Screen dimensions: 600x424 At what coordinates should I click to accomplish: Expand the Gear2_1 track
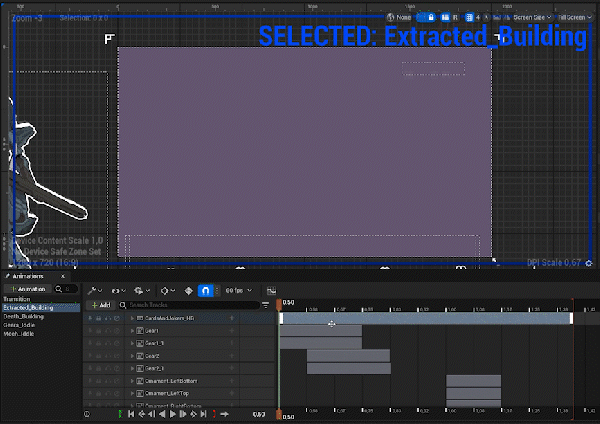(x=132, y=368)
